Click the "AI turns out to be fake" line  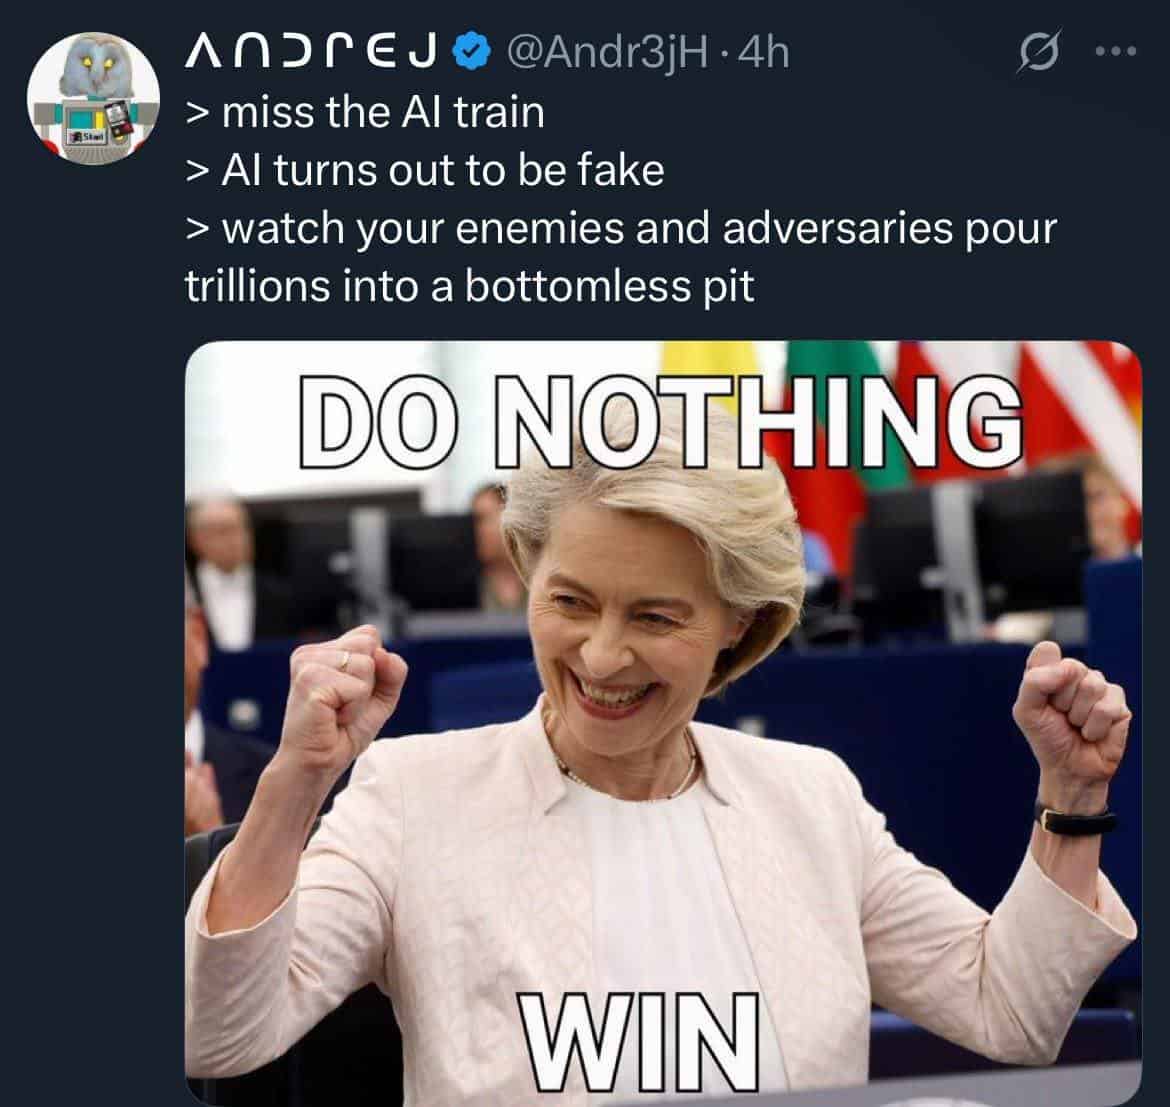point(425,170)
